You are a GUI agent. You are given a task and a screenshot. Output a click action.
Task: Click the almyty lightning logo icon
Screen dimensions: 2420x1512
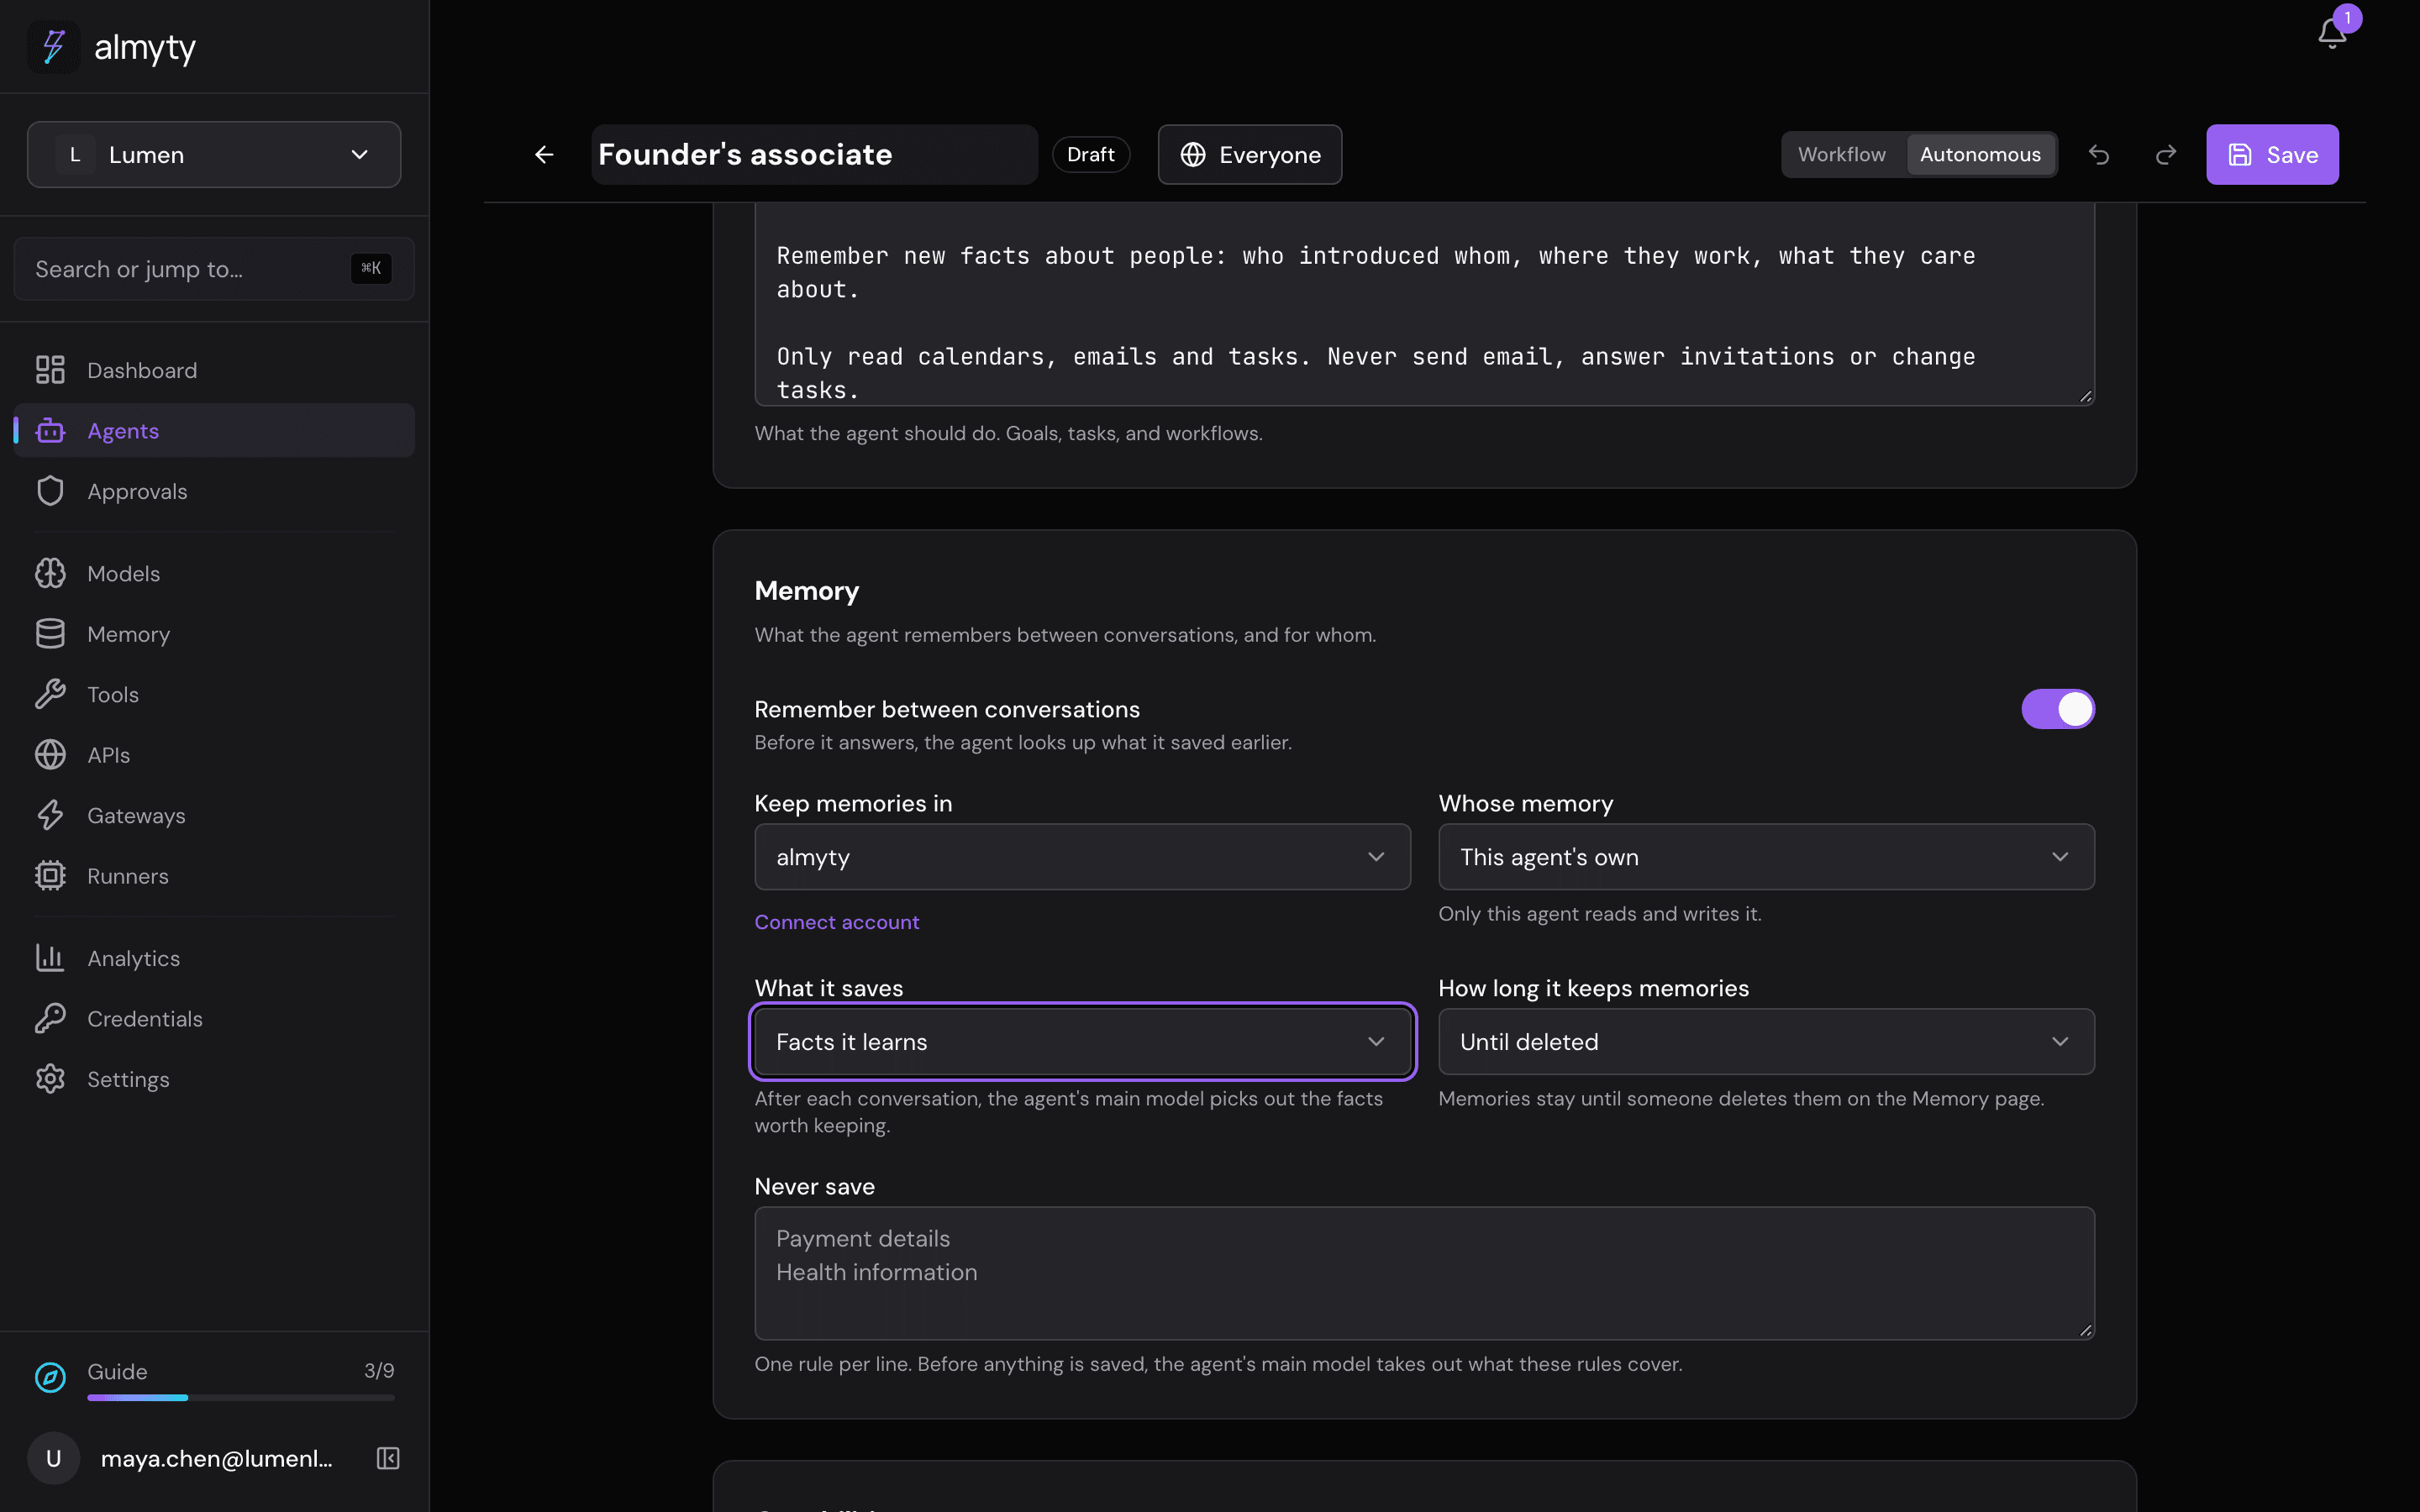click(54, 47)
